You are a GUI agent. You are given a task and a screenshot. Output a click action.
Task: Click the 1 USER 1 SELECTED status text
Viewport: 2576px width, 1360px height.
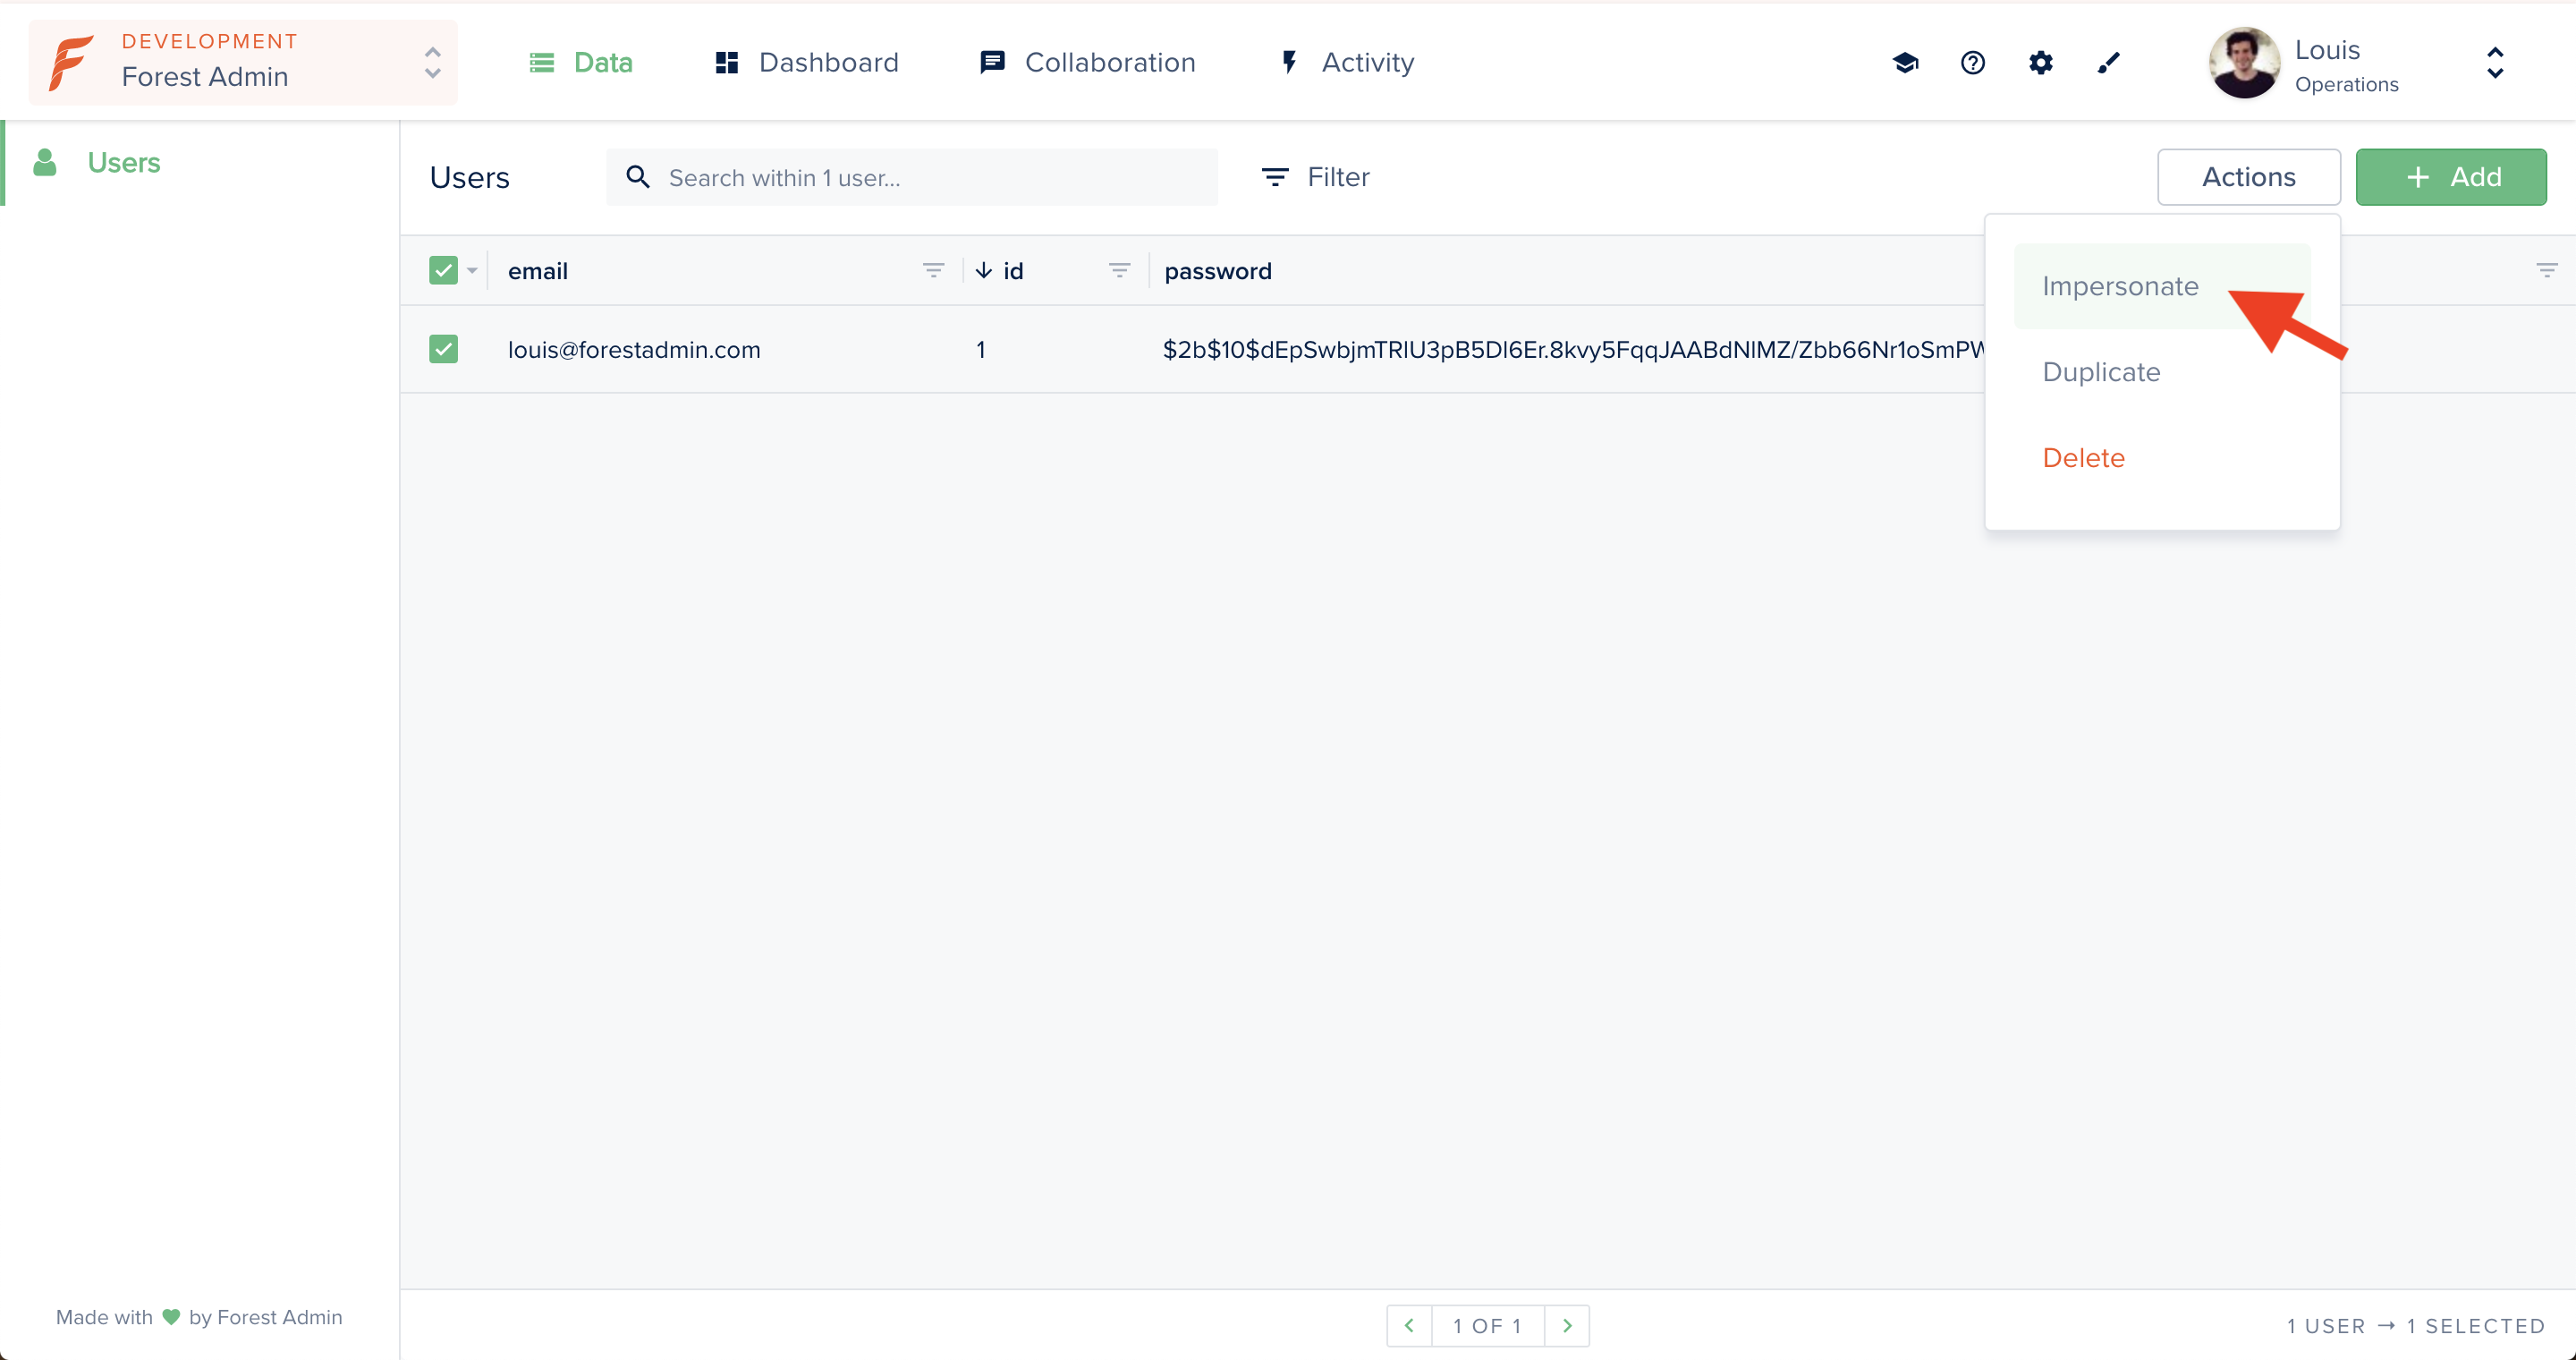pos(2415,1325)
